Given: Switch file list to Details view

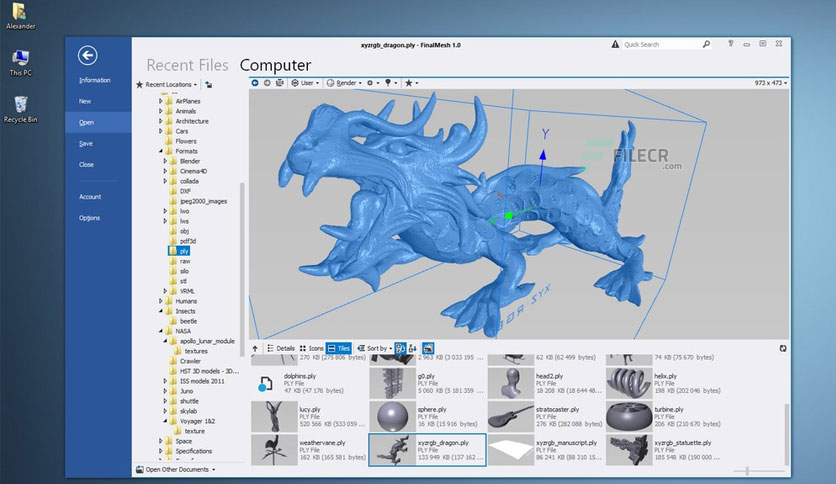Looking at the screenshot, I should coord(281,349).
